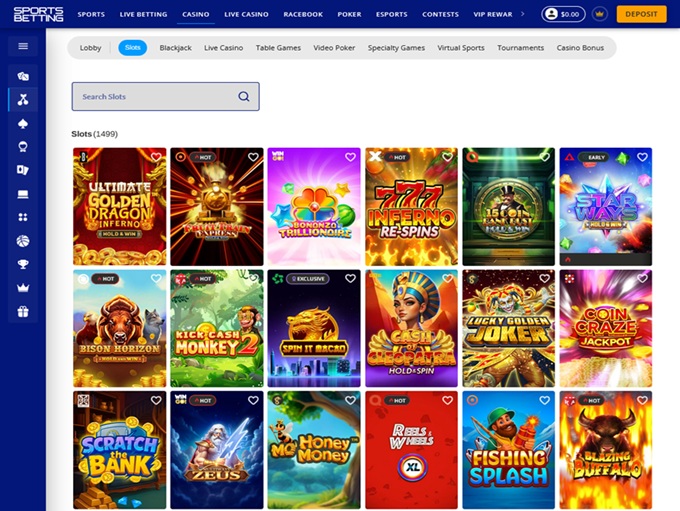Click the magnifier icon in the search box
680x511 pixels.
244,97
